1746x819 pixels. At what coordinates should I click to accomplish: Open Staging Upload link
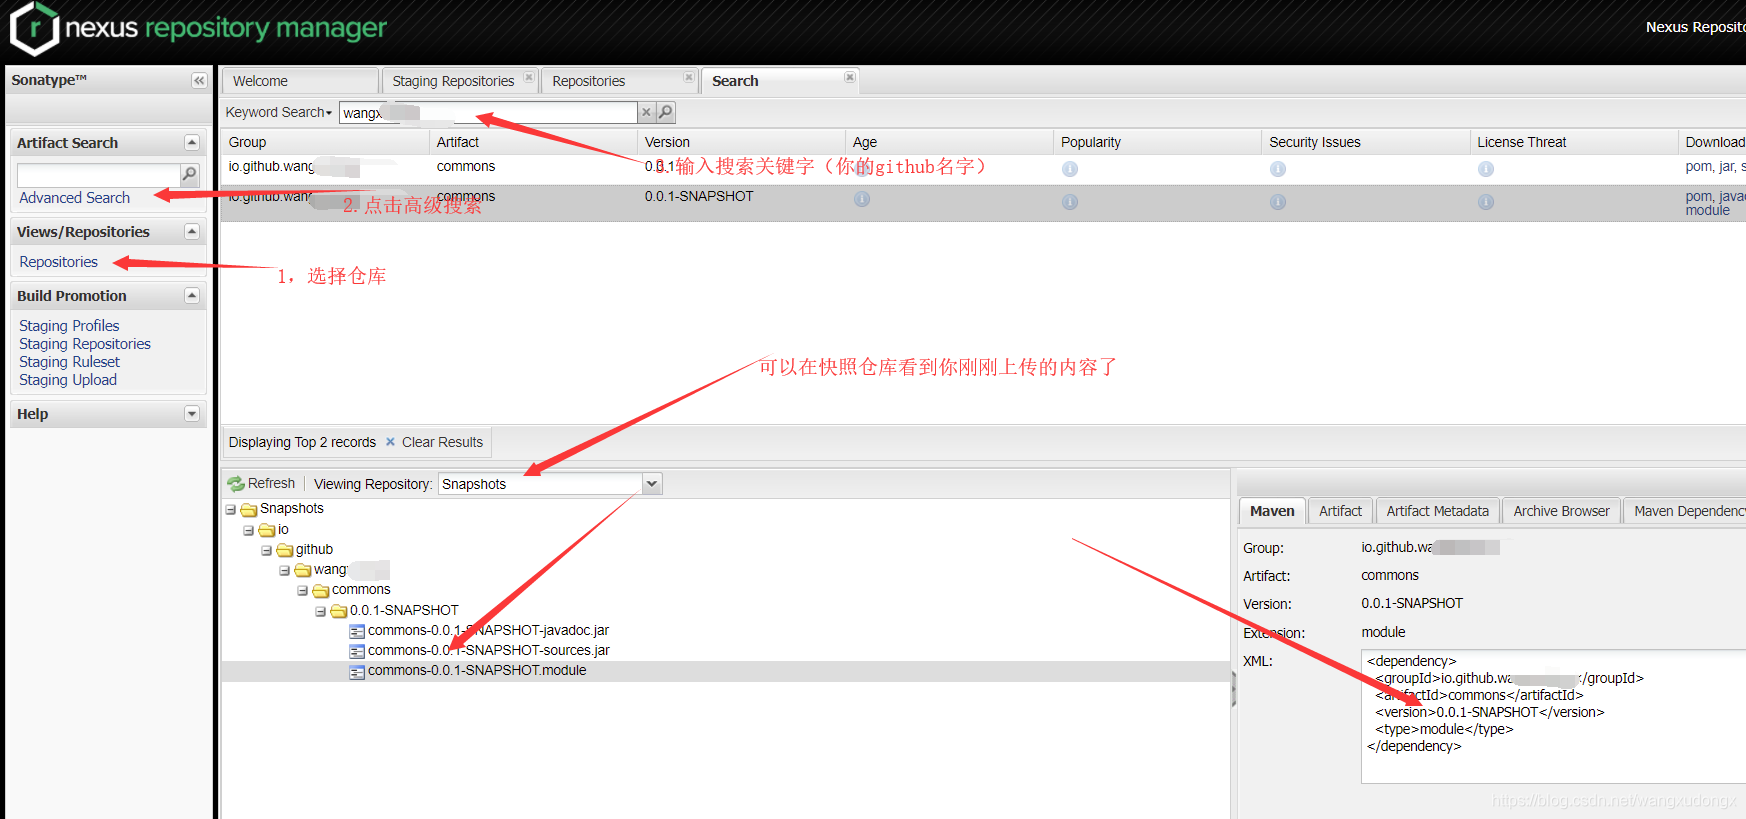point(68,380)
